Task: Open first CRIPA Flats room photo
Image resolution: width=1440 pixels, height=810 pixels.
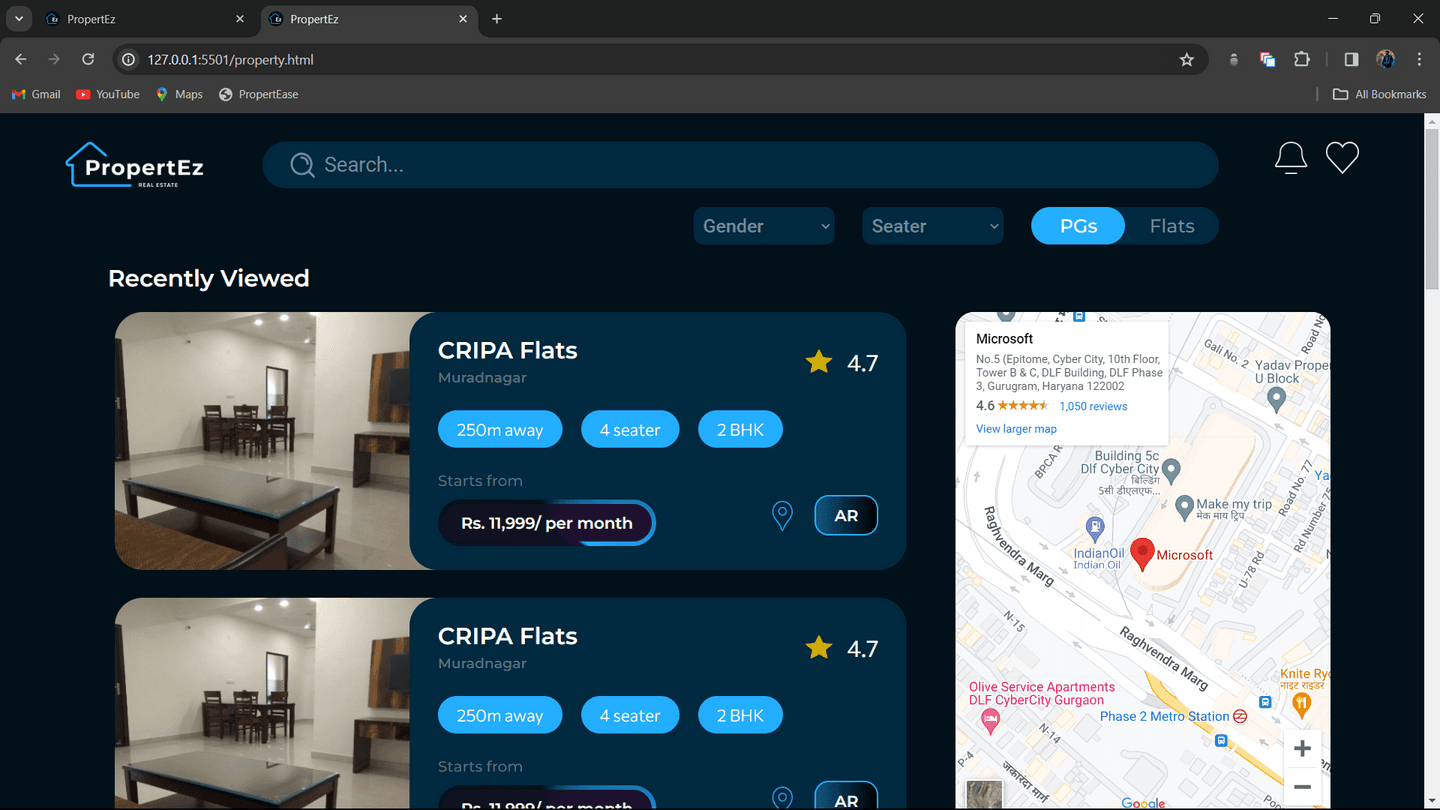Action: point(263,441)
